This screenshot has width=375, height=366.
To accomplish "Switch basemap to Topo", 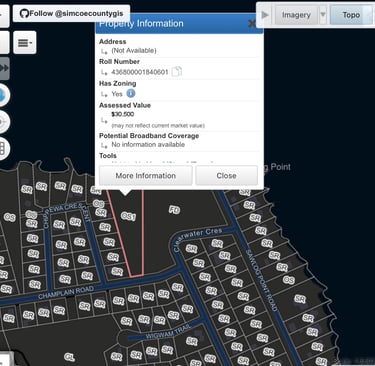I will 351,15.
